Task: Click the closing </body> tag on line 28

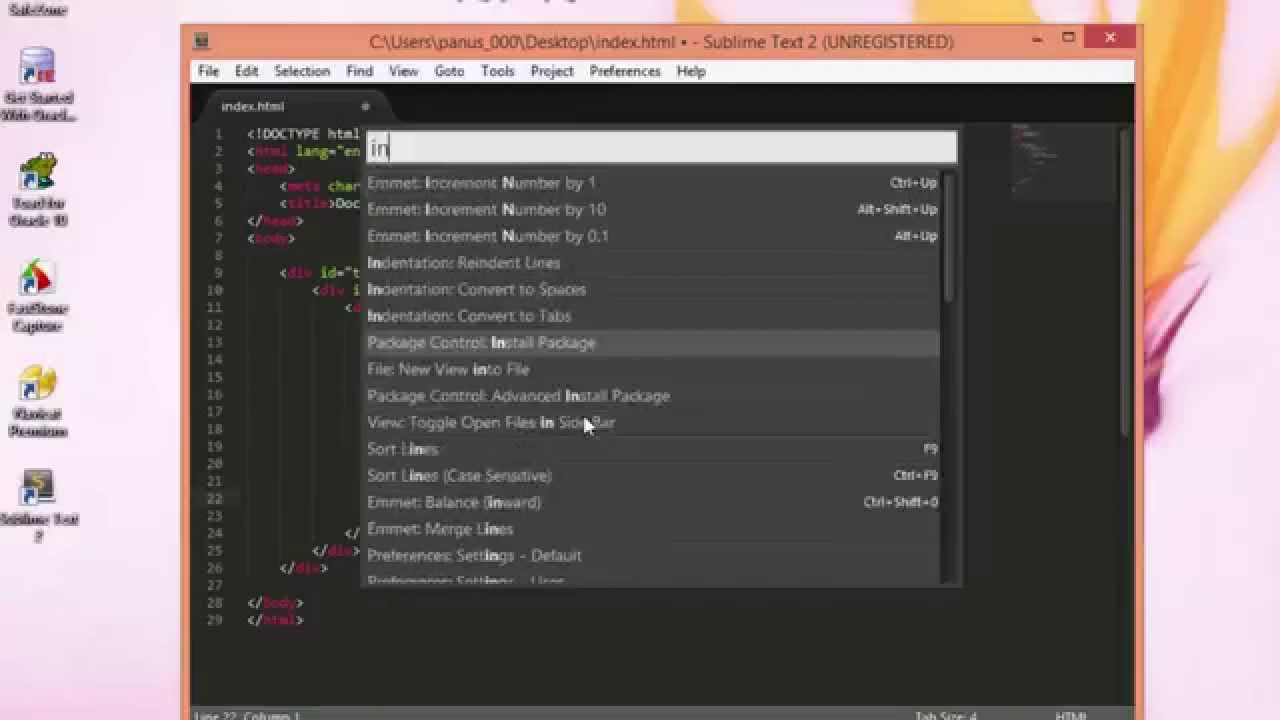Action: pos(275,603)
